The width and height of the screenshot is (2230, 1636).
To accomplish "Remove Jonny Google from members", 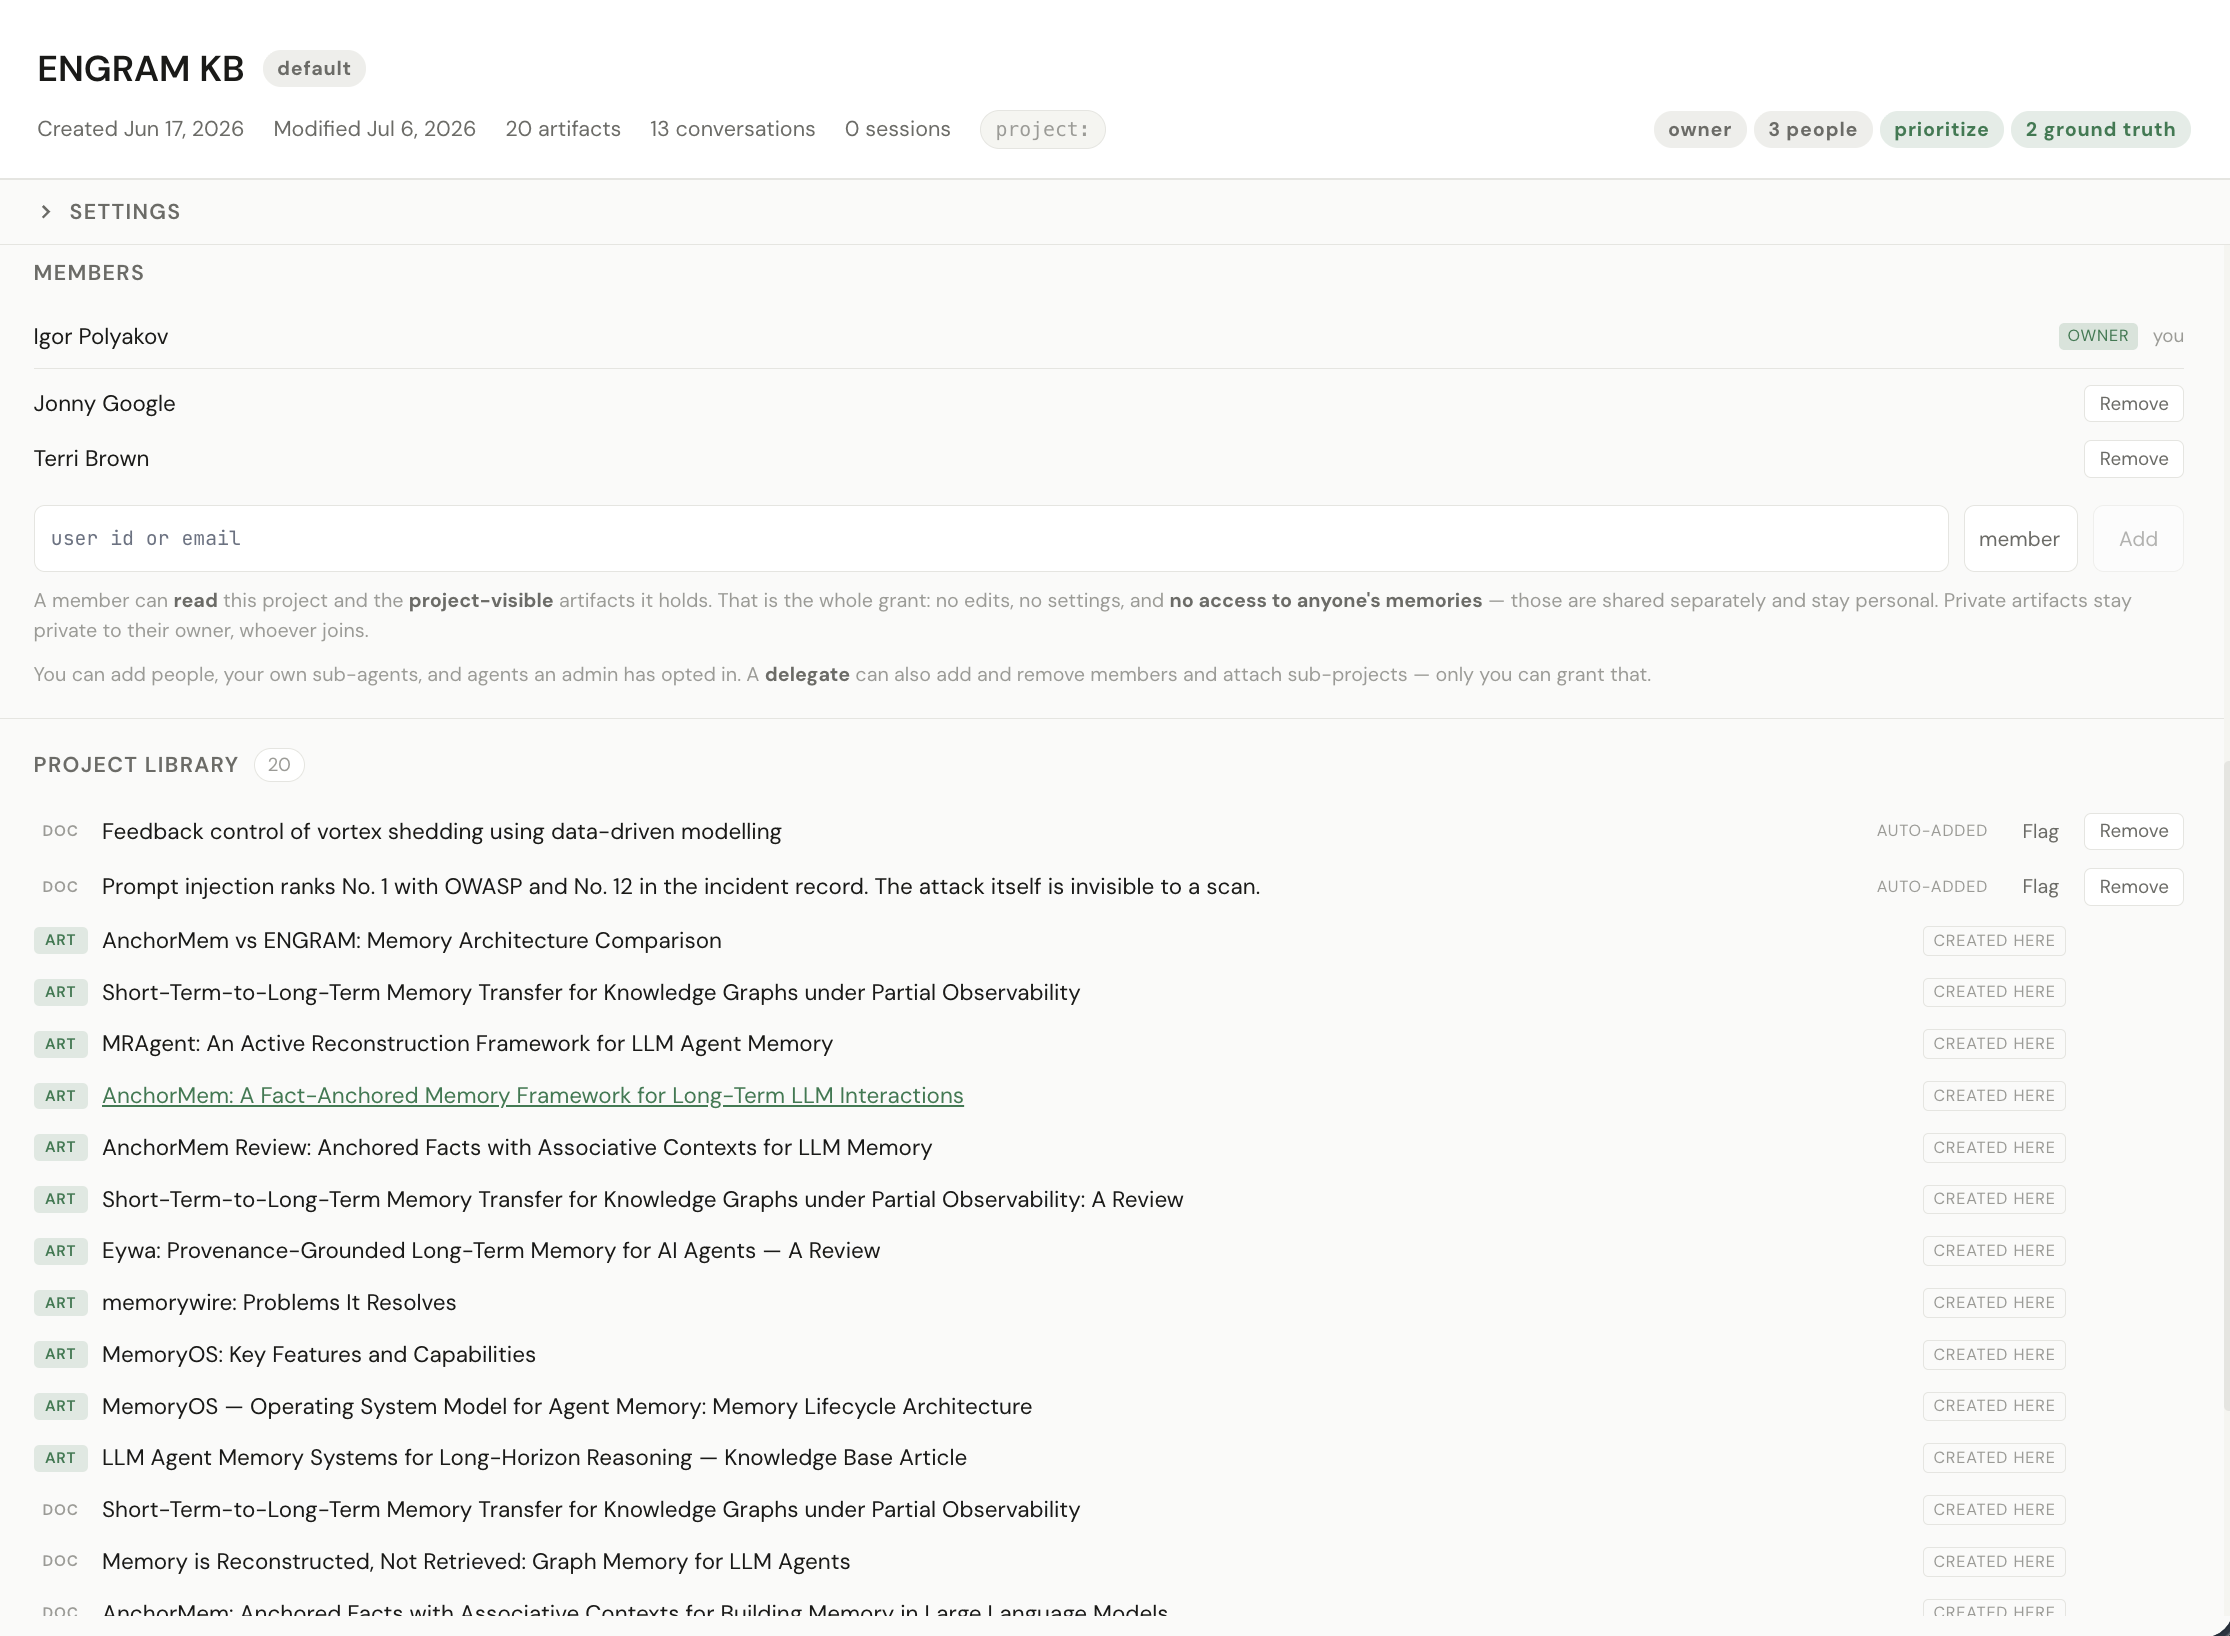I will point(2133,404).
